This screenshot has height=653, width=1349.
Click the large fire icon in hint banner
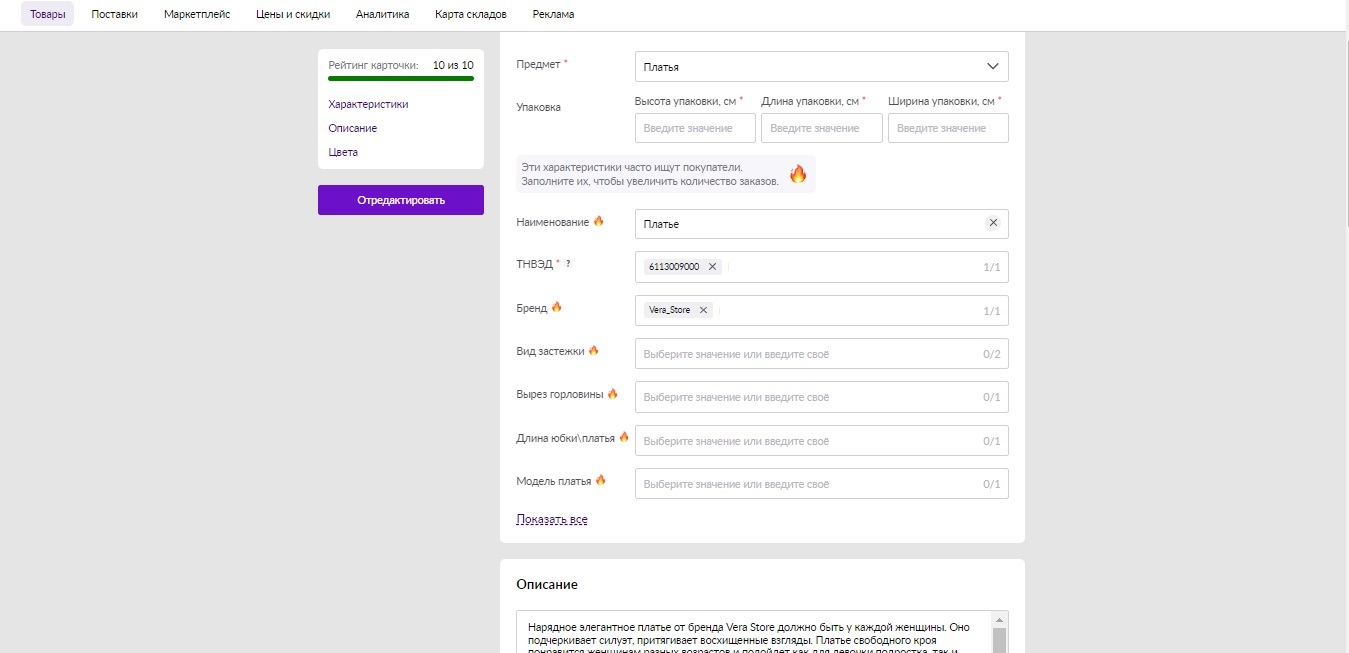[x=797, y=174]
